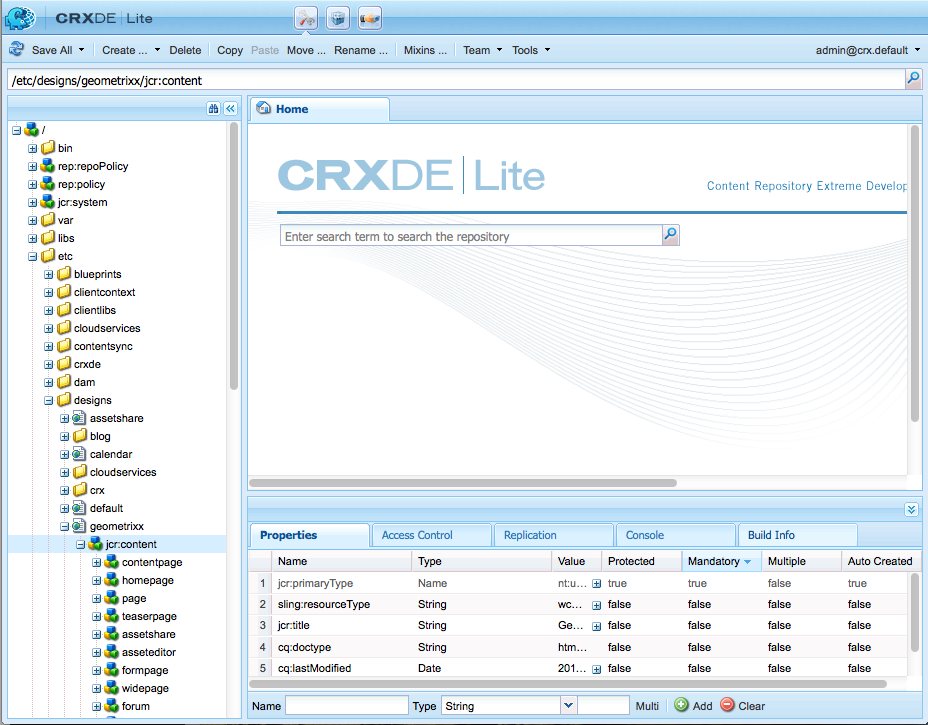
Task: Open the Create dropdown arrow
Action: (x=157, y=50)
